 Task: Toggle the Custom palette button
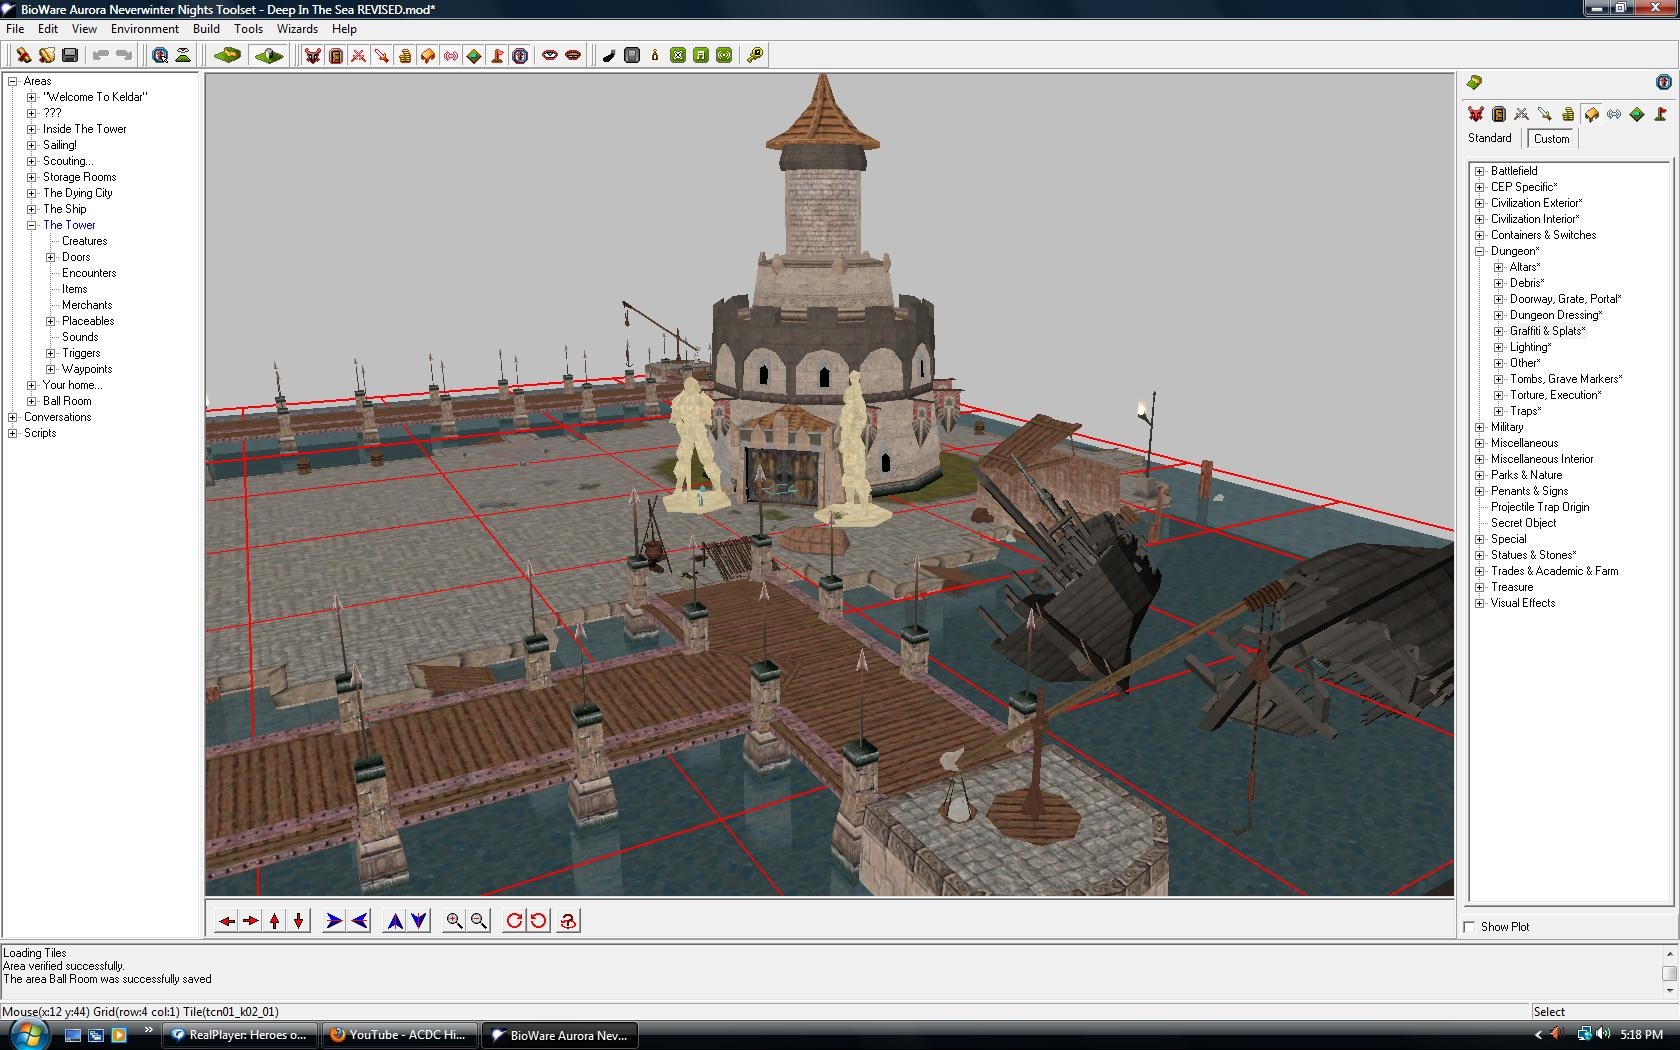point(1551,139)
